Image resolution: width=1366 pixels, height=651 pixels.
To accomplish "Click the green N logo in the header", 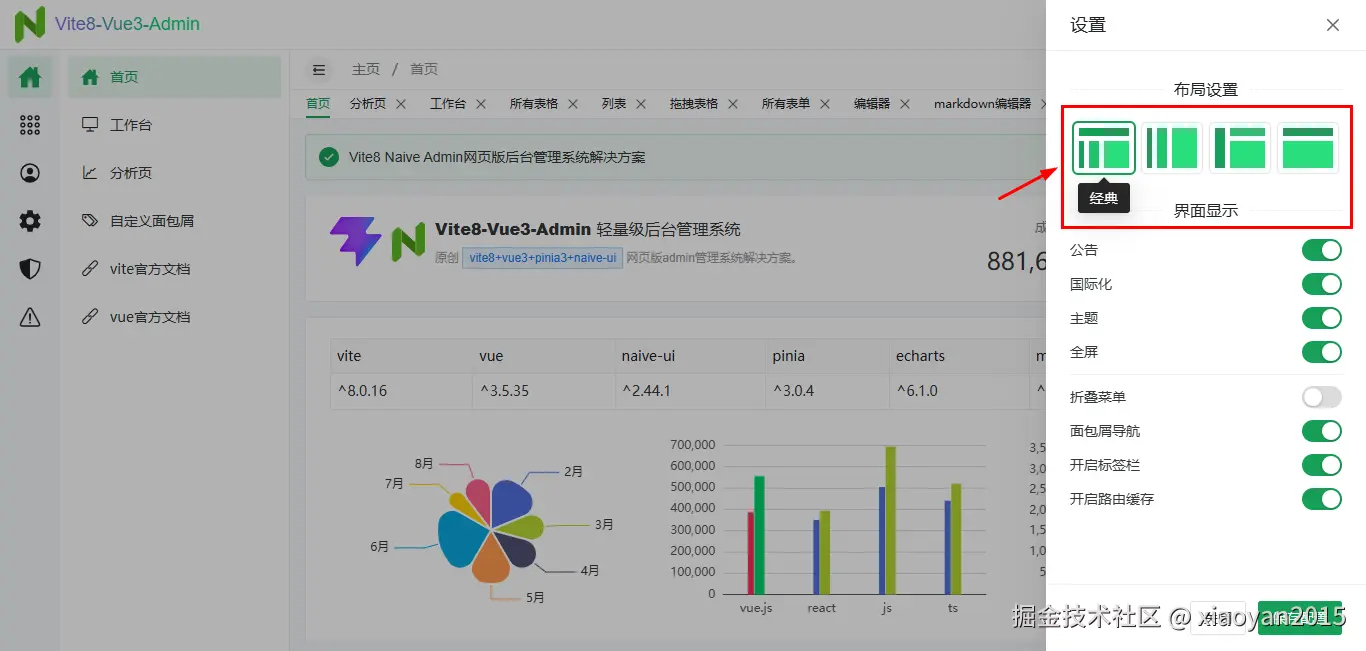I will click(x=30, y=24).
